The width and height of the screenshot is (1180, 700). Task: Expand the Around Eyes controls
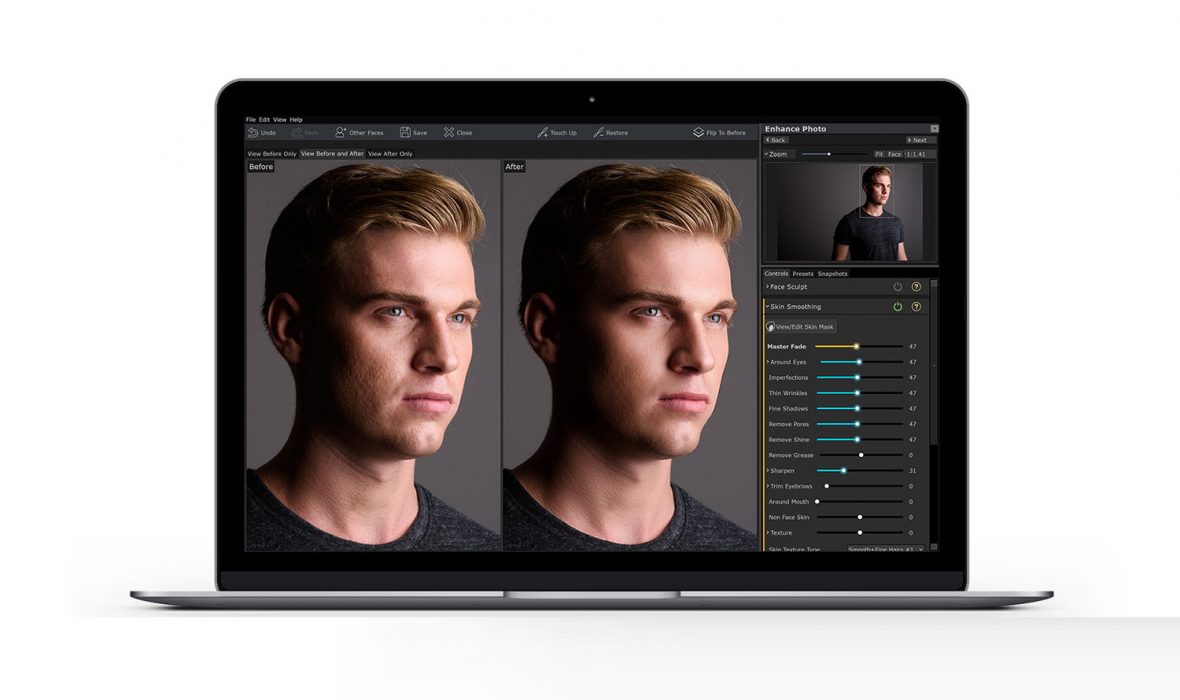pos(769,362)
